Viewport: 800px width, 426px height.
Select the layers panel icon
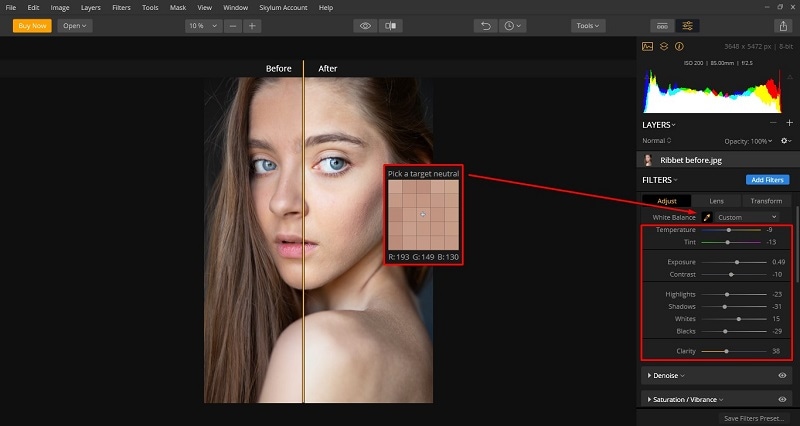click(664, 46)
